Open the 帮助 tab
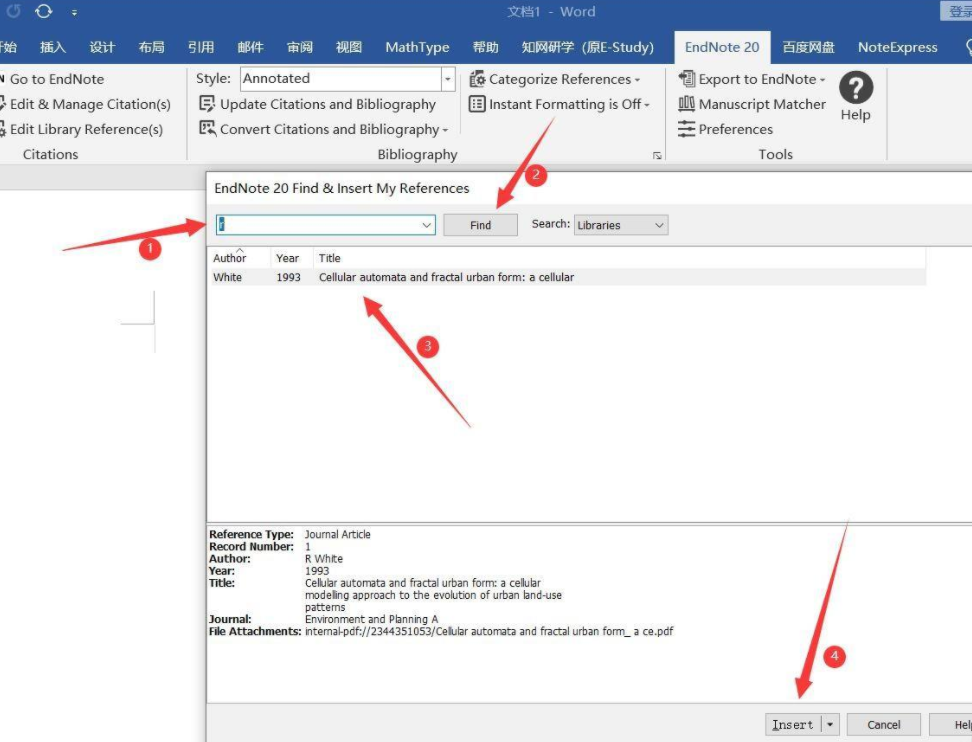Image resolution: width=972 pixels, height=742 pixels. [x=485, y=47]
